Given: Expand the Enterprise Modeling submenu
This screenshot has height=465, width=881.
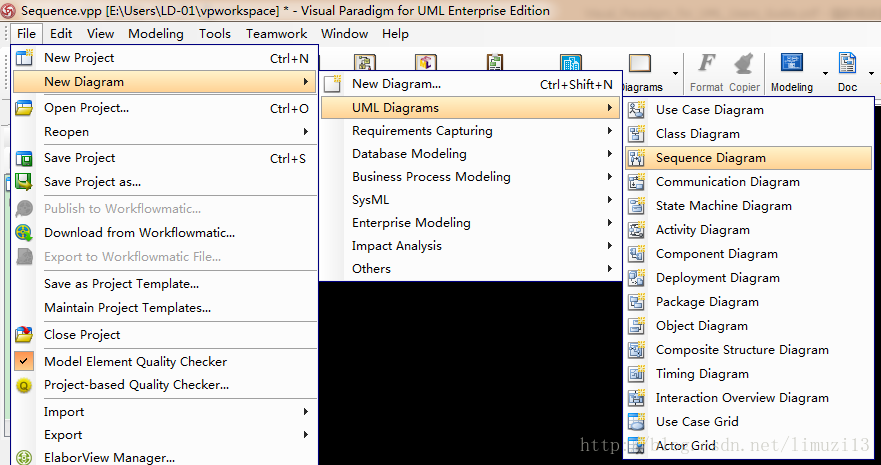Looking at the screenshot, I should [610, 223].
